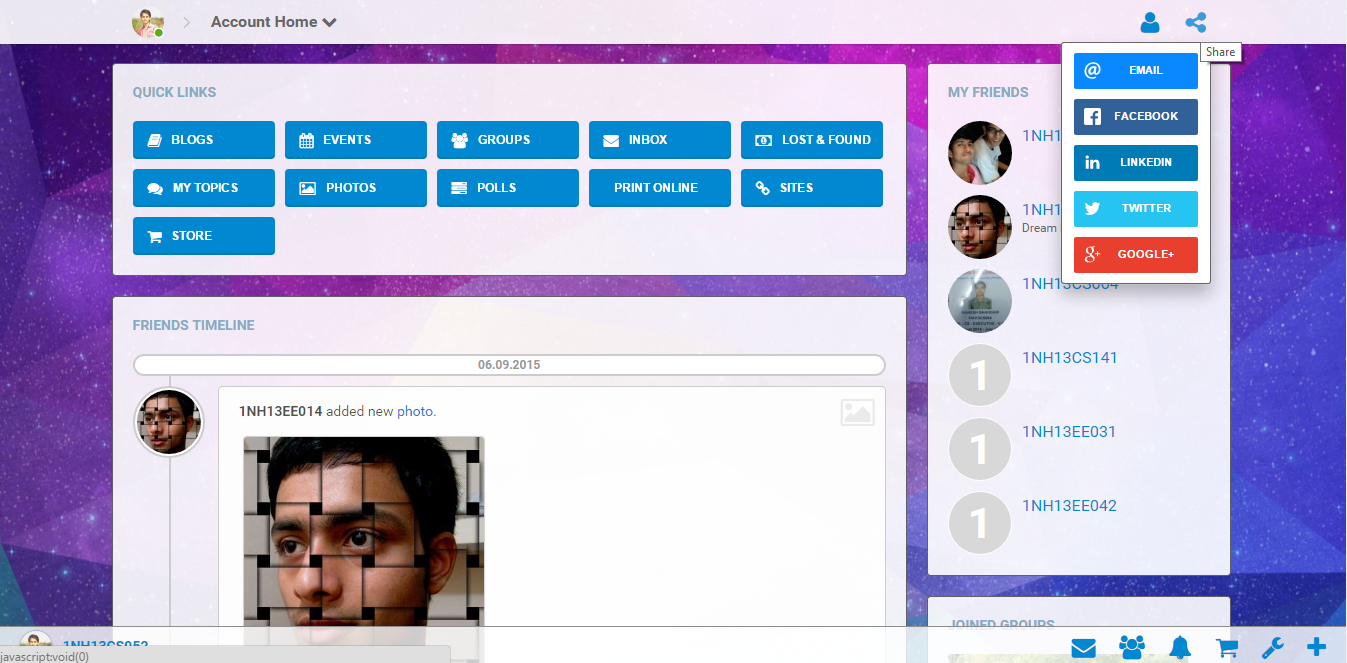Click the Share icon in header
The width and height of the screenshot is (1347, 663).
(x=1196, y=22)
